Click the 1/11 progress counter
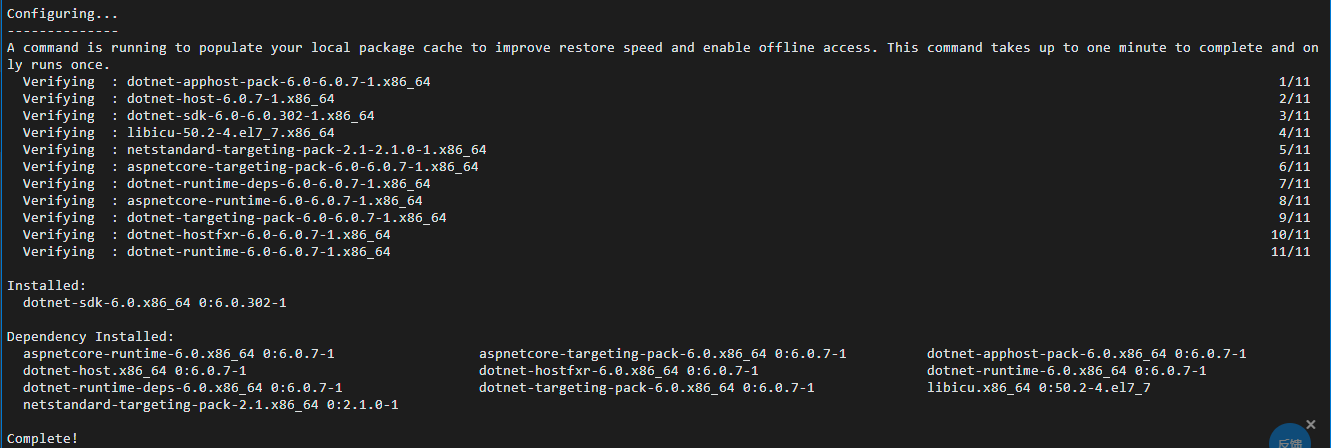 pyautogui.click(x=1294, y=81)
